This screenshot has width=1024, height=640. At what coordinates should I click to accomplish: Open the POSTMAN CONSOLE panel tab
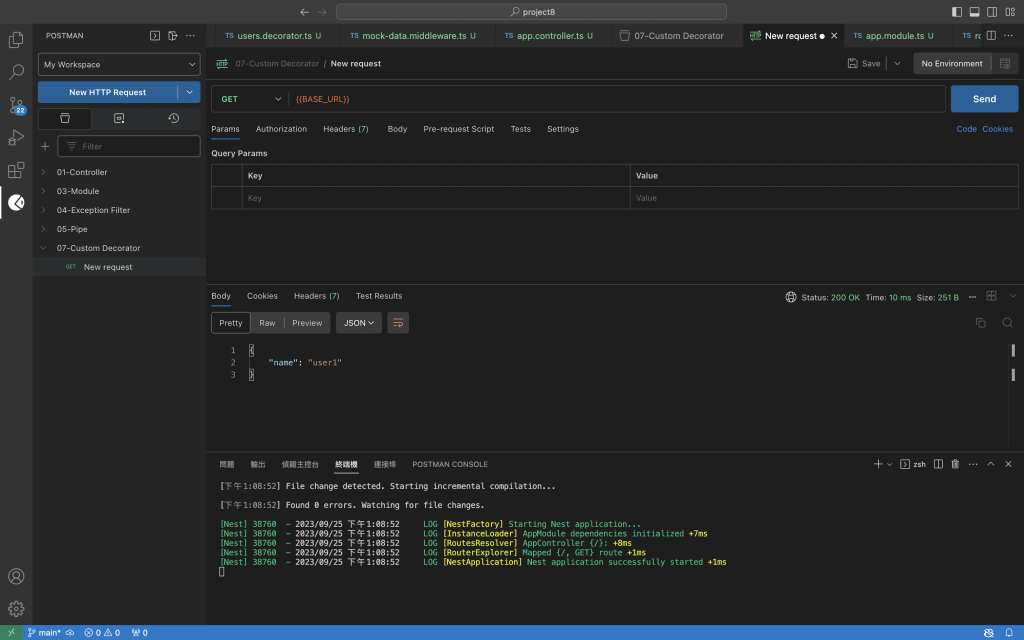[x=450, y=464]
